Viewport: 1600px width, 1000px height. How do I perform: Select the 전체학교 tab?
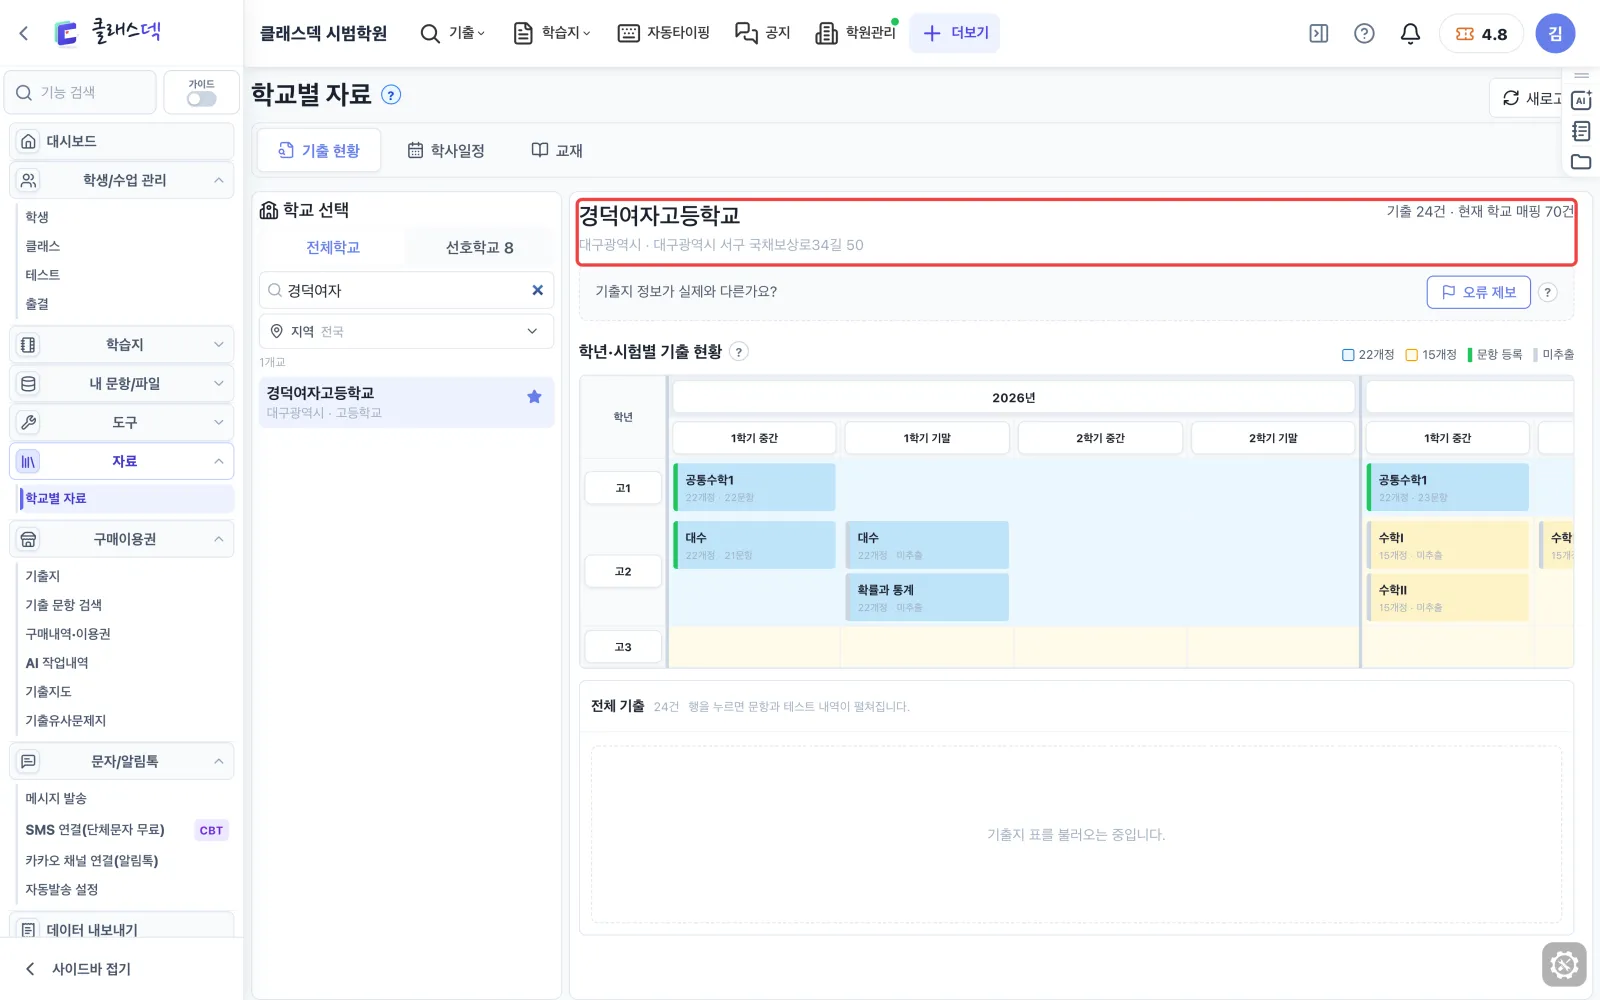click(333, 247)
